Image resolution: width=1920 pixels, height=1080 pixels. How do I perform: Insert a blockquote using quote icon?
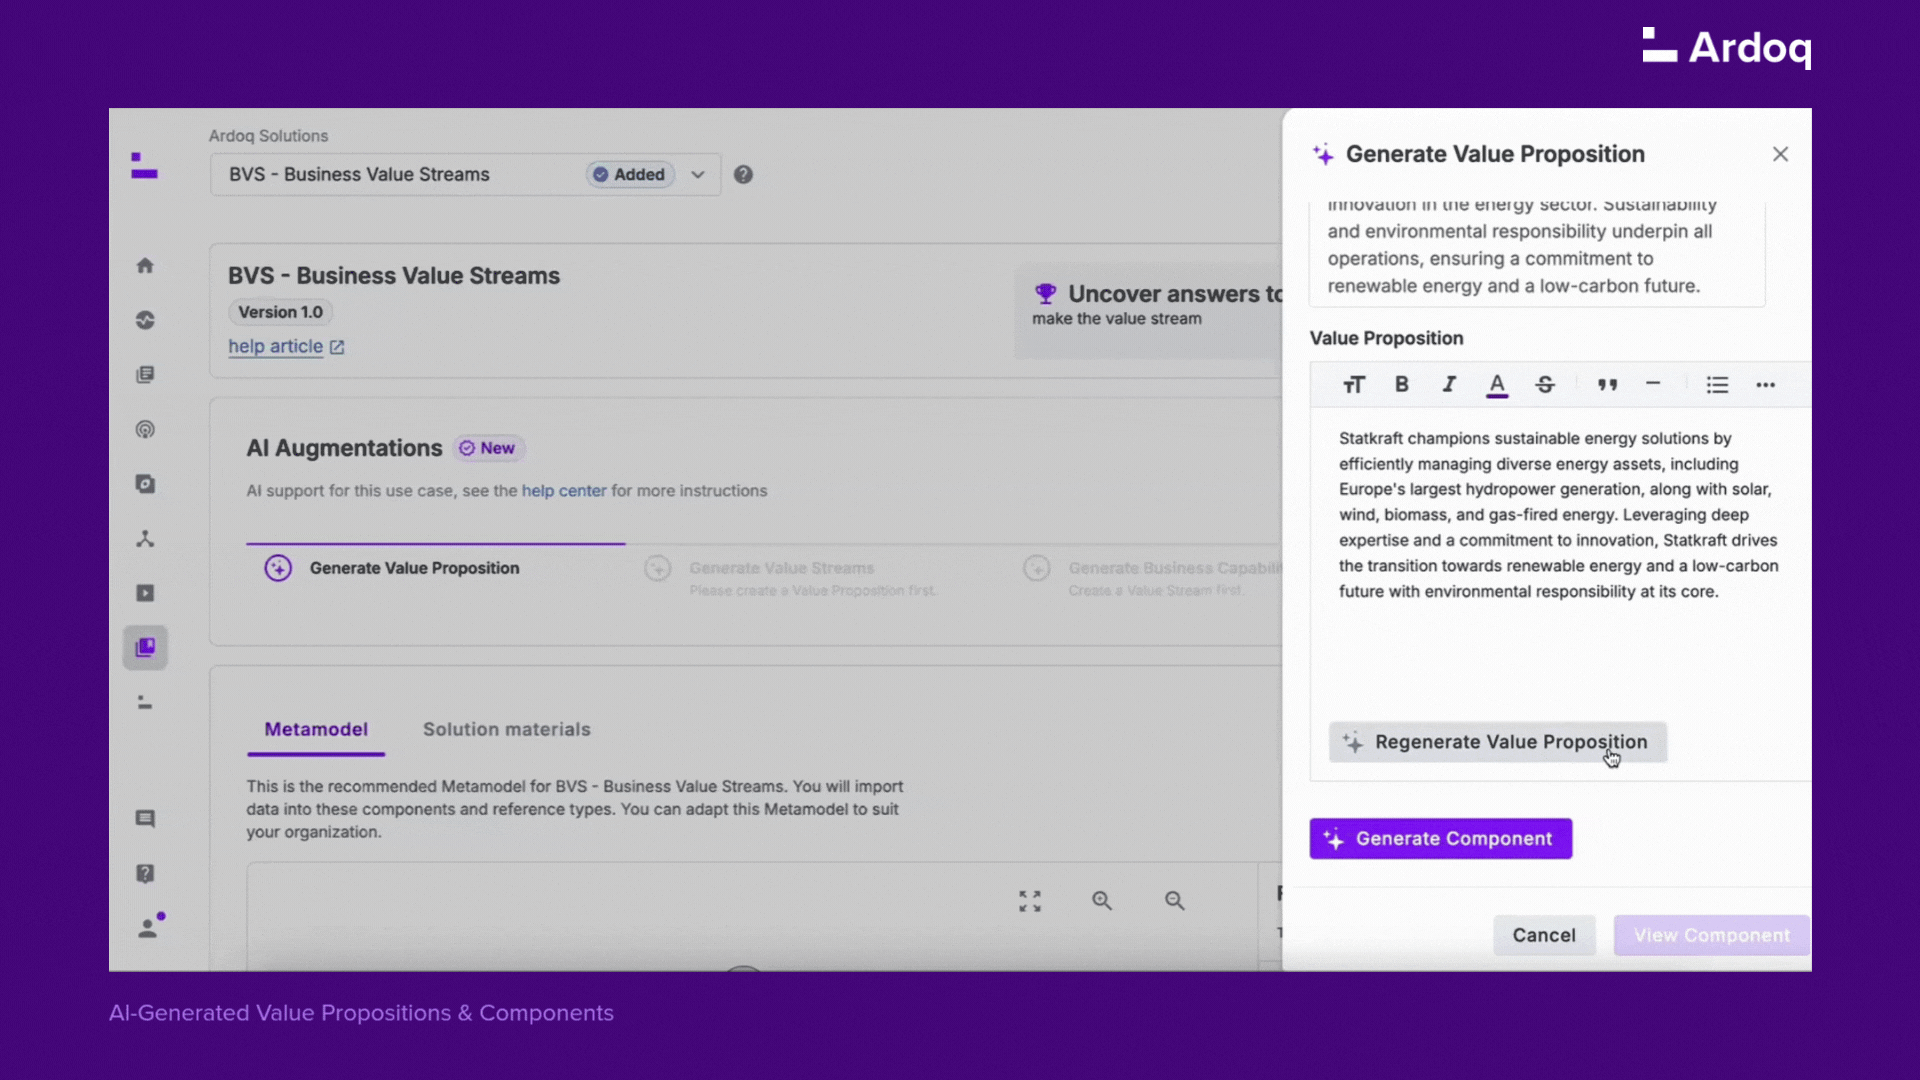[1607, 385]
